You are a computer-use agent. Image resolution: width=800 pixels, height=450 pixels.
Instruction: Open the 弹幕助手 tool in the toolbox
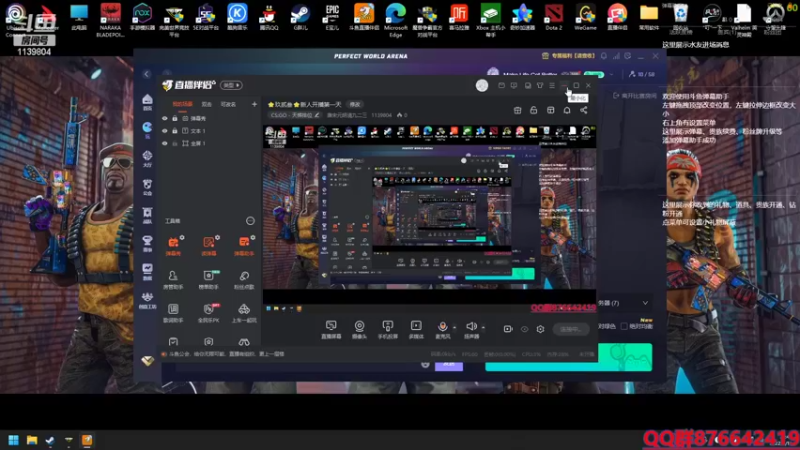click(244, 245)
